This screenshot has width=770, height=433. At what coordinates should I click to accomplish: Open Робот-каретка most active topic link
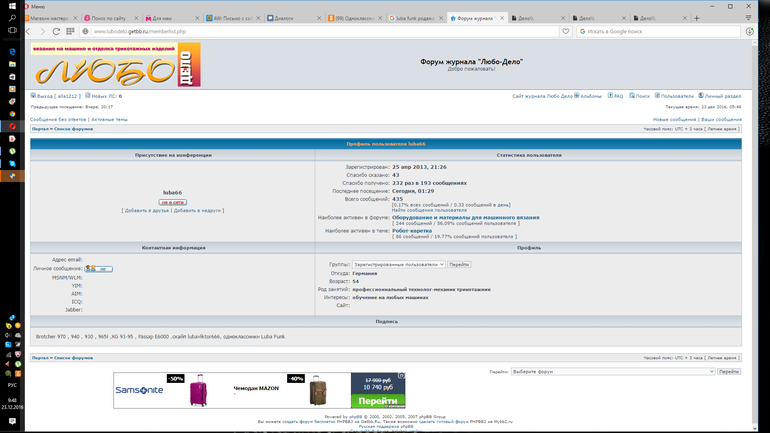pos(412,230)
